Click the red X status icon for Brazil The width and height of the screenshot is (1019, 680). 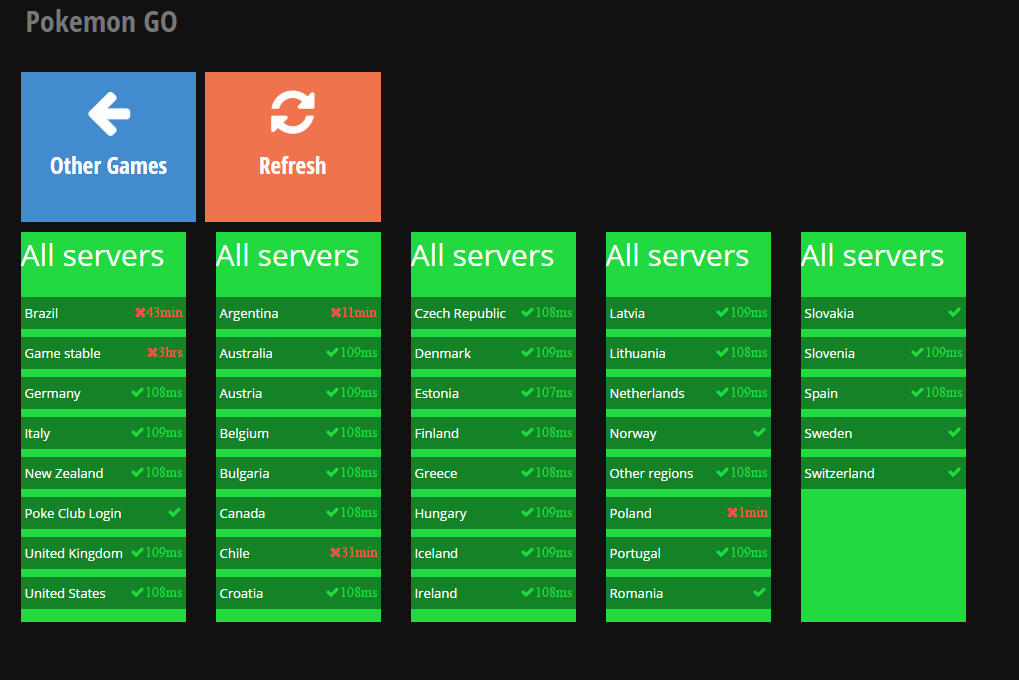pyautogui.click(x=140, y=313)
